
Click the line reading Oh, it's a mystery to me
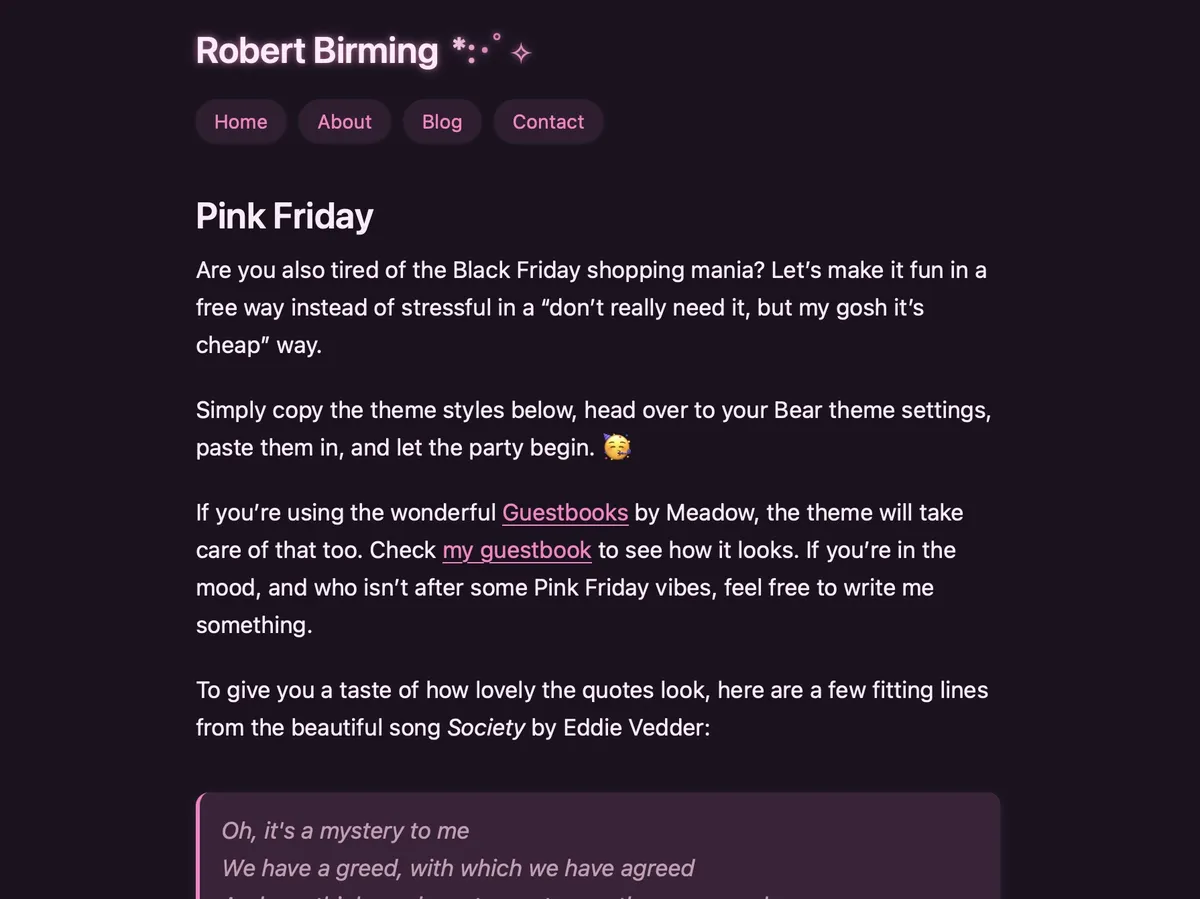pos(345,830)
